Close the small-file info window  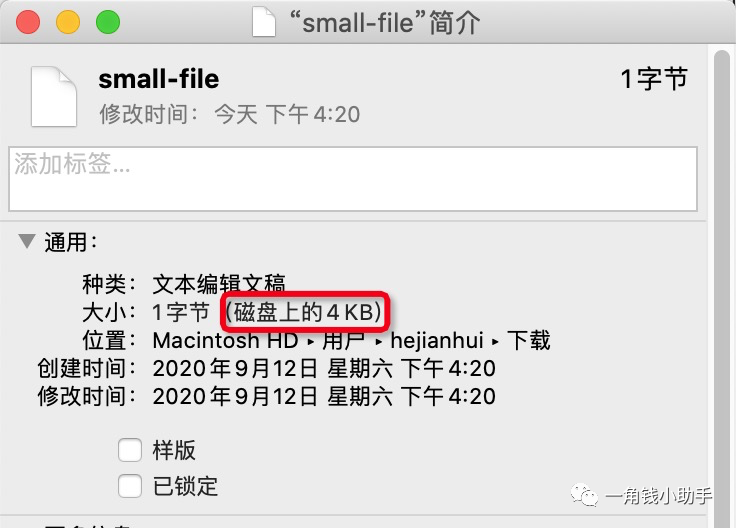point(28,22)
